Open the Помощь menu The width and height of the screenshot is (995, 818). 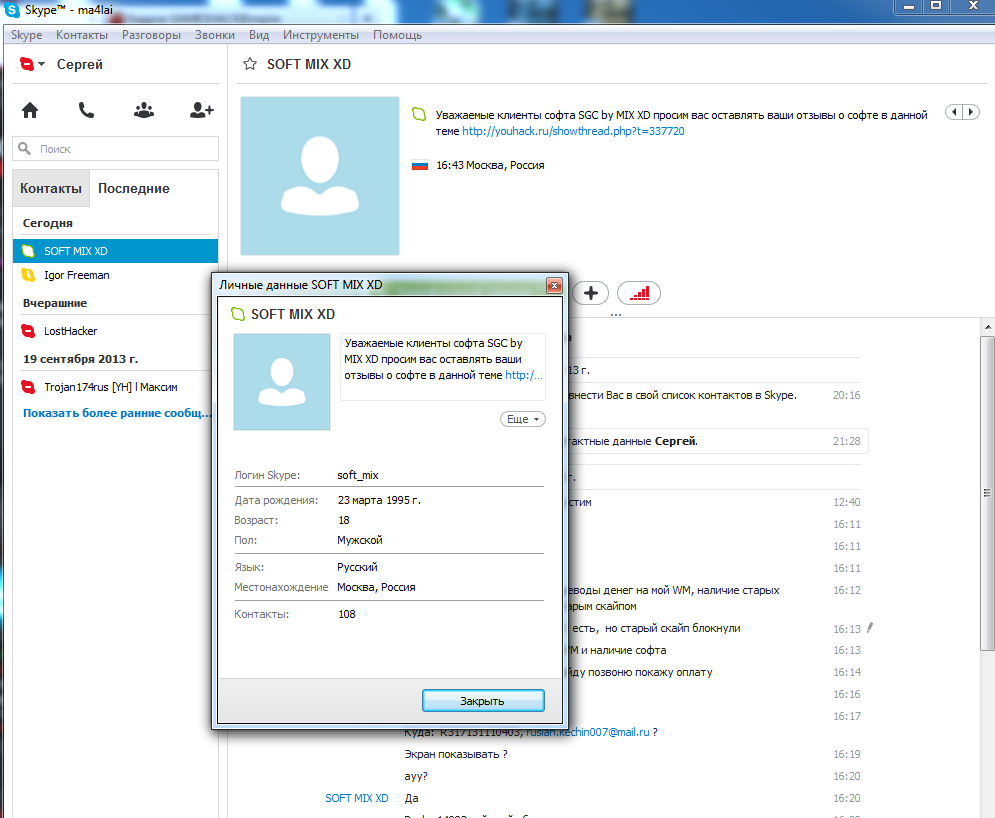tap(397, 35)
